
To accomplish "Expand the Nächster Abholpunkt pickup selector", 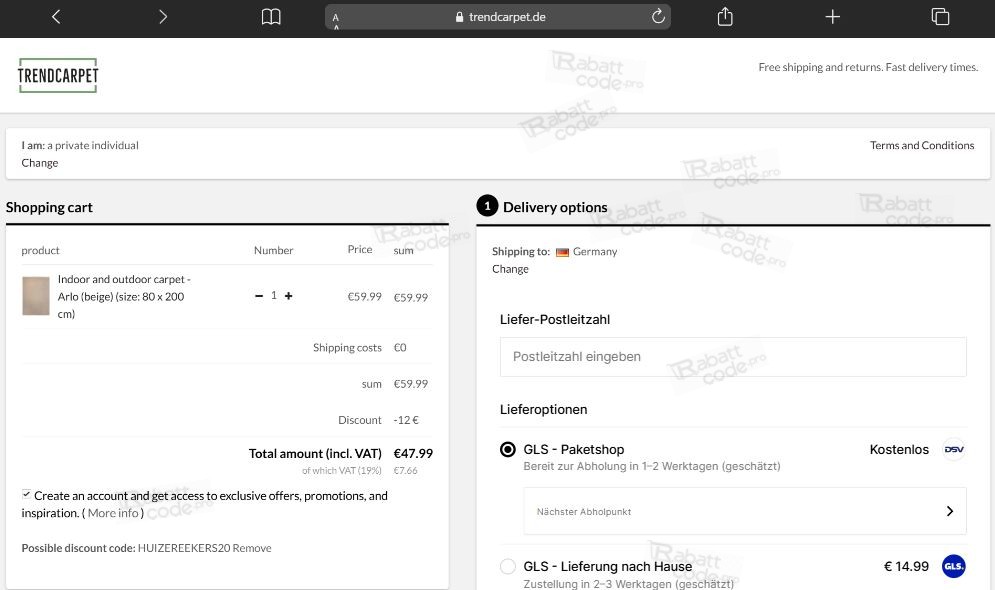I will pyautogui.click(x=745, y=511).
